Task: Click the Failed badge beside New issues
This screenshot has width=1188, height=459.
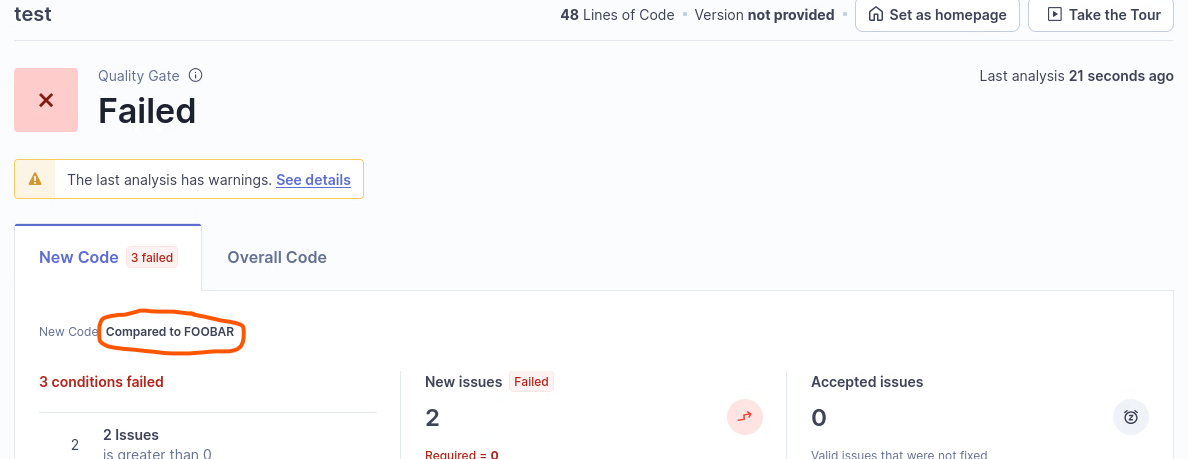Action: click(531, 382)
